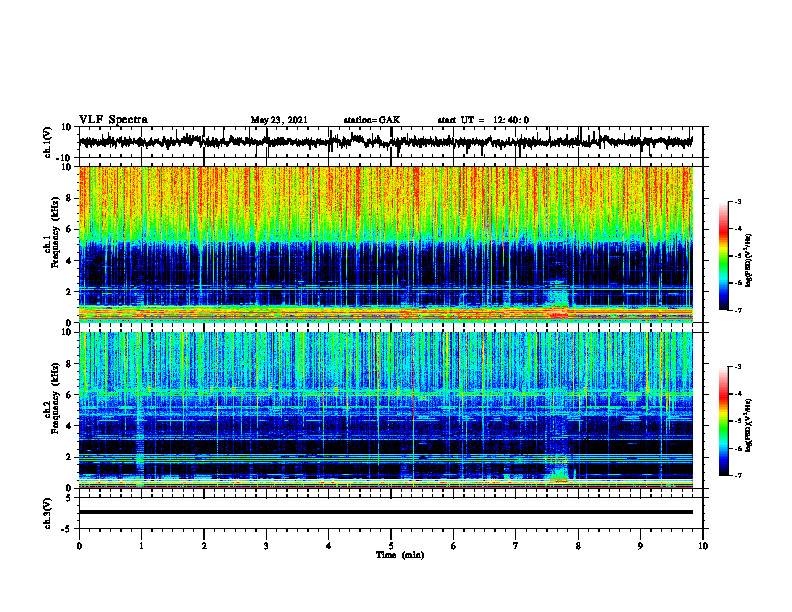Click time axis tick label "3"
The image size is (792, 612).
[x=266, y=546]
